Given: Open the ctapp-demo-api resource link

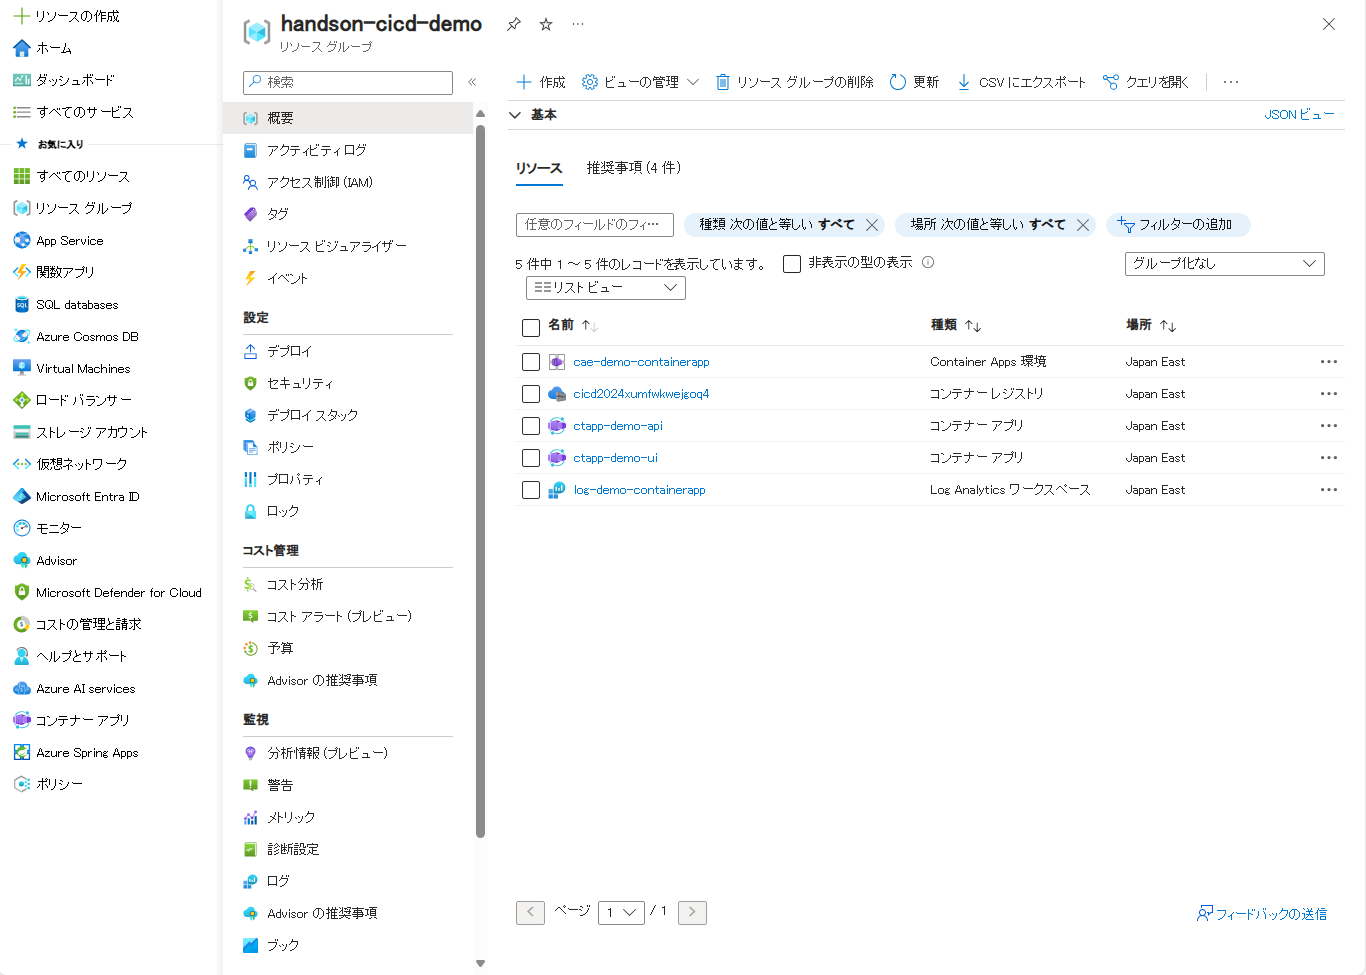Looking at the screenshot, I should 618,426.
